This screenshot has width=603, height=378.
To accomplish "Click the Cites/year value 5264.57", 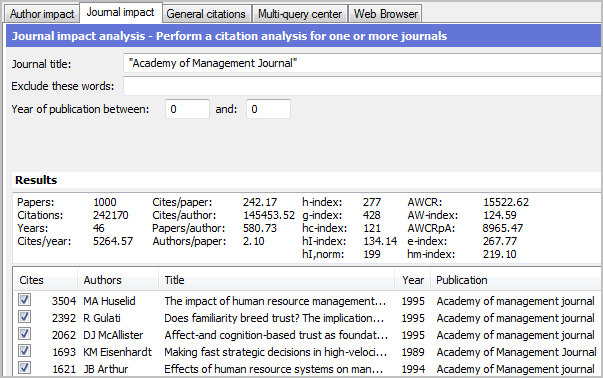I will 113,241.
